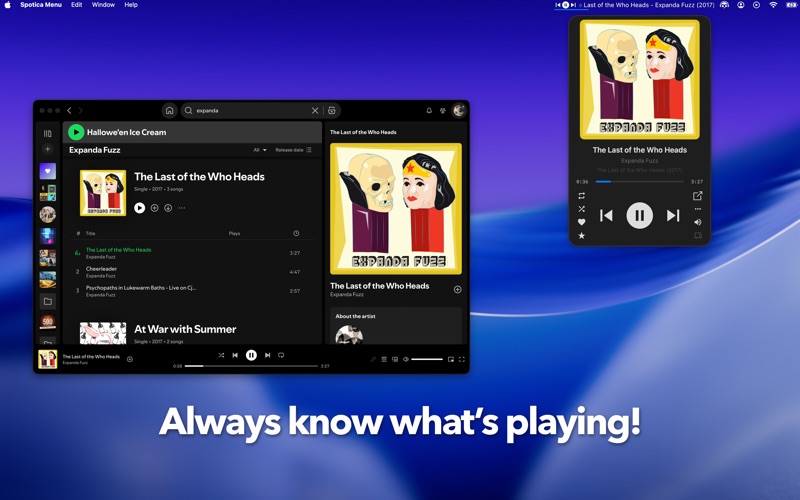Pause playback in the Spotify bottom bar
Viewport: 800px width, 500px height.
(x=251, y=355)
